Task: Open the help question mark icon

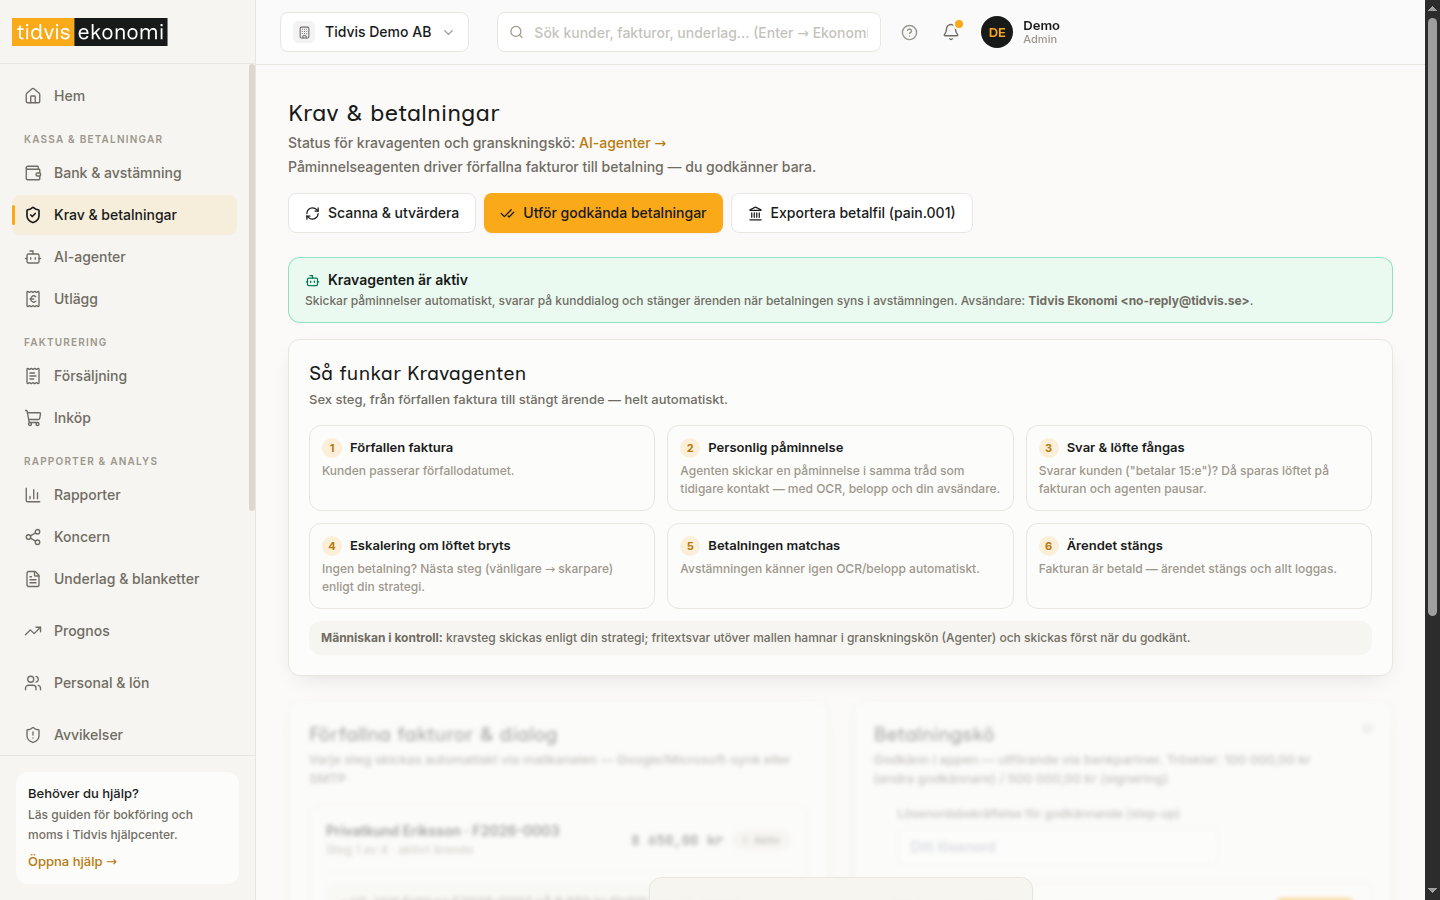Action: coord(909,32)
